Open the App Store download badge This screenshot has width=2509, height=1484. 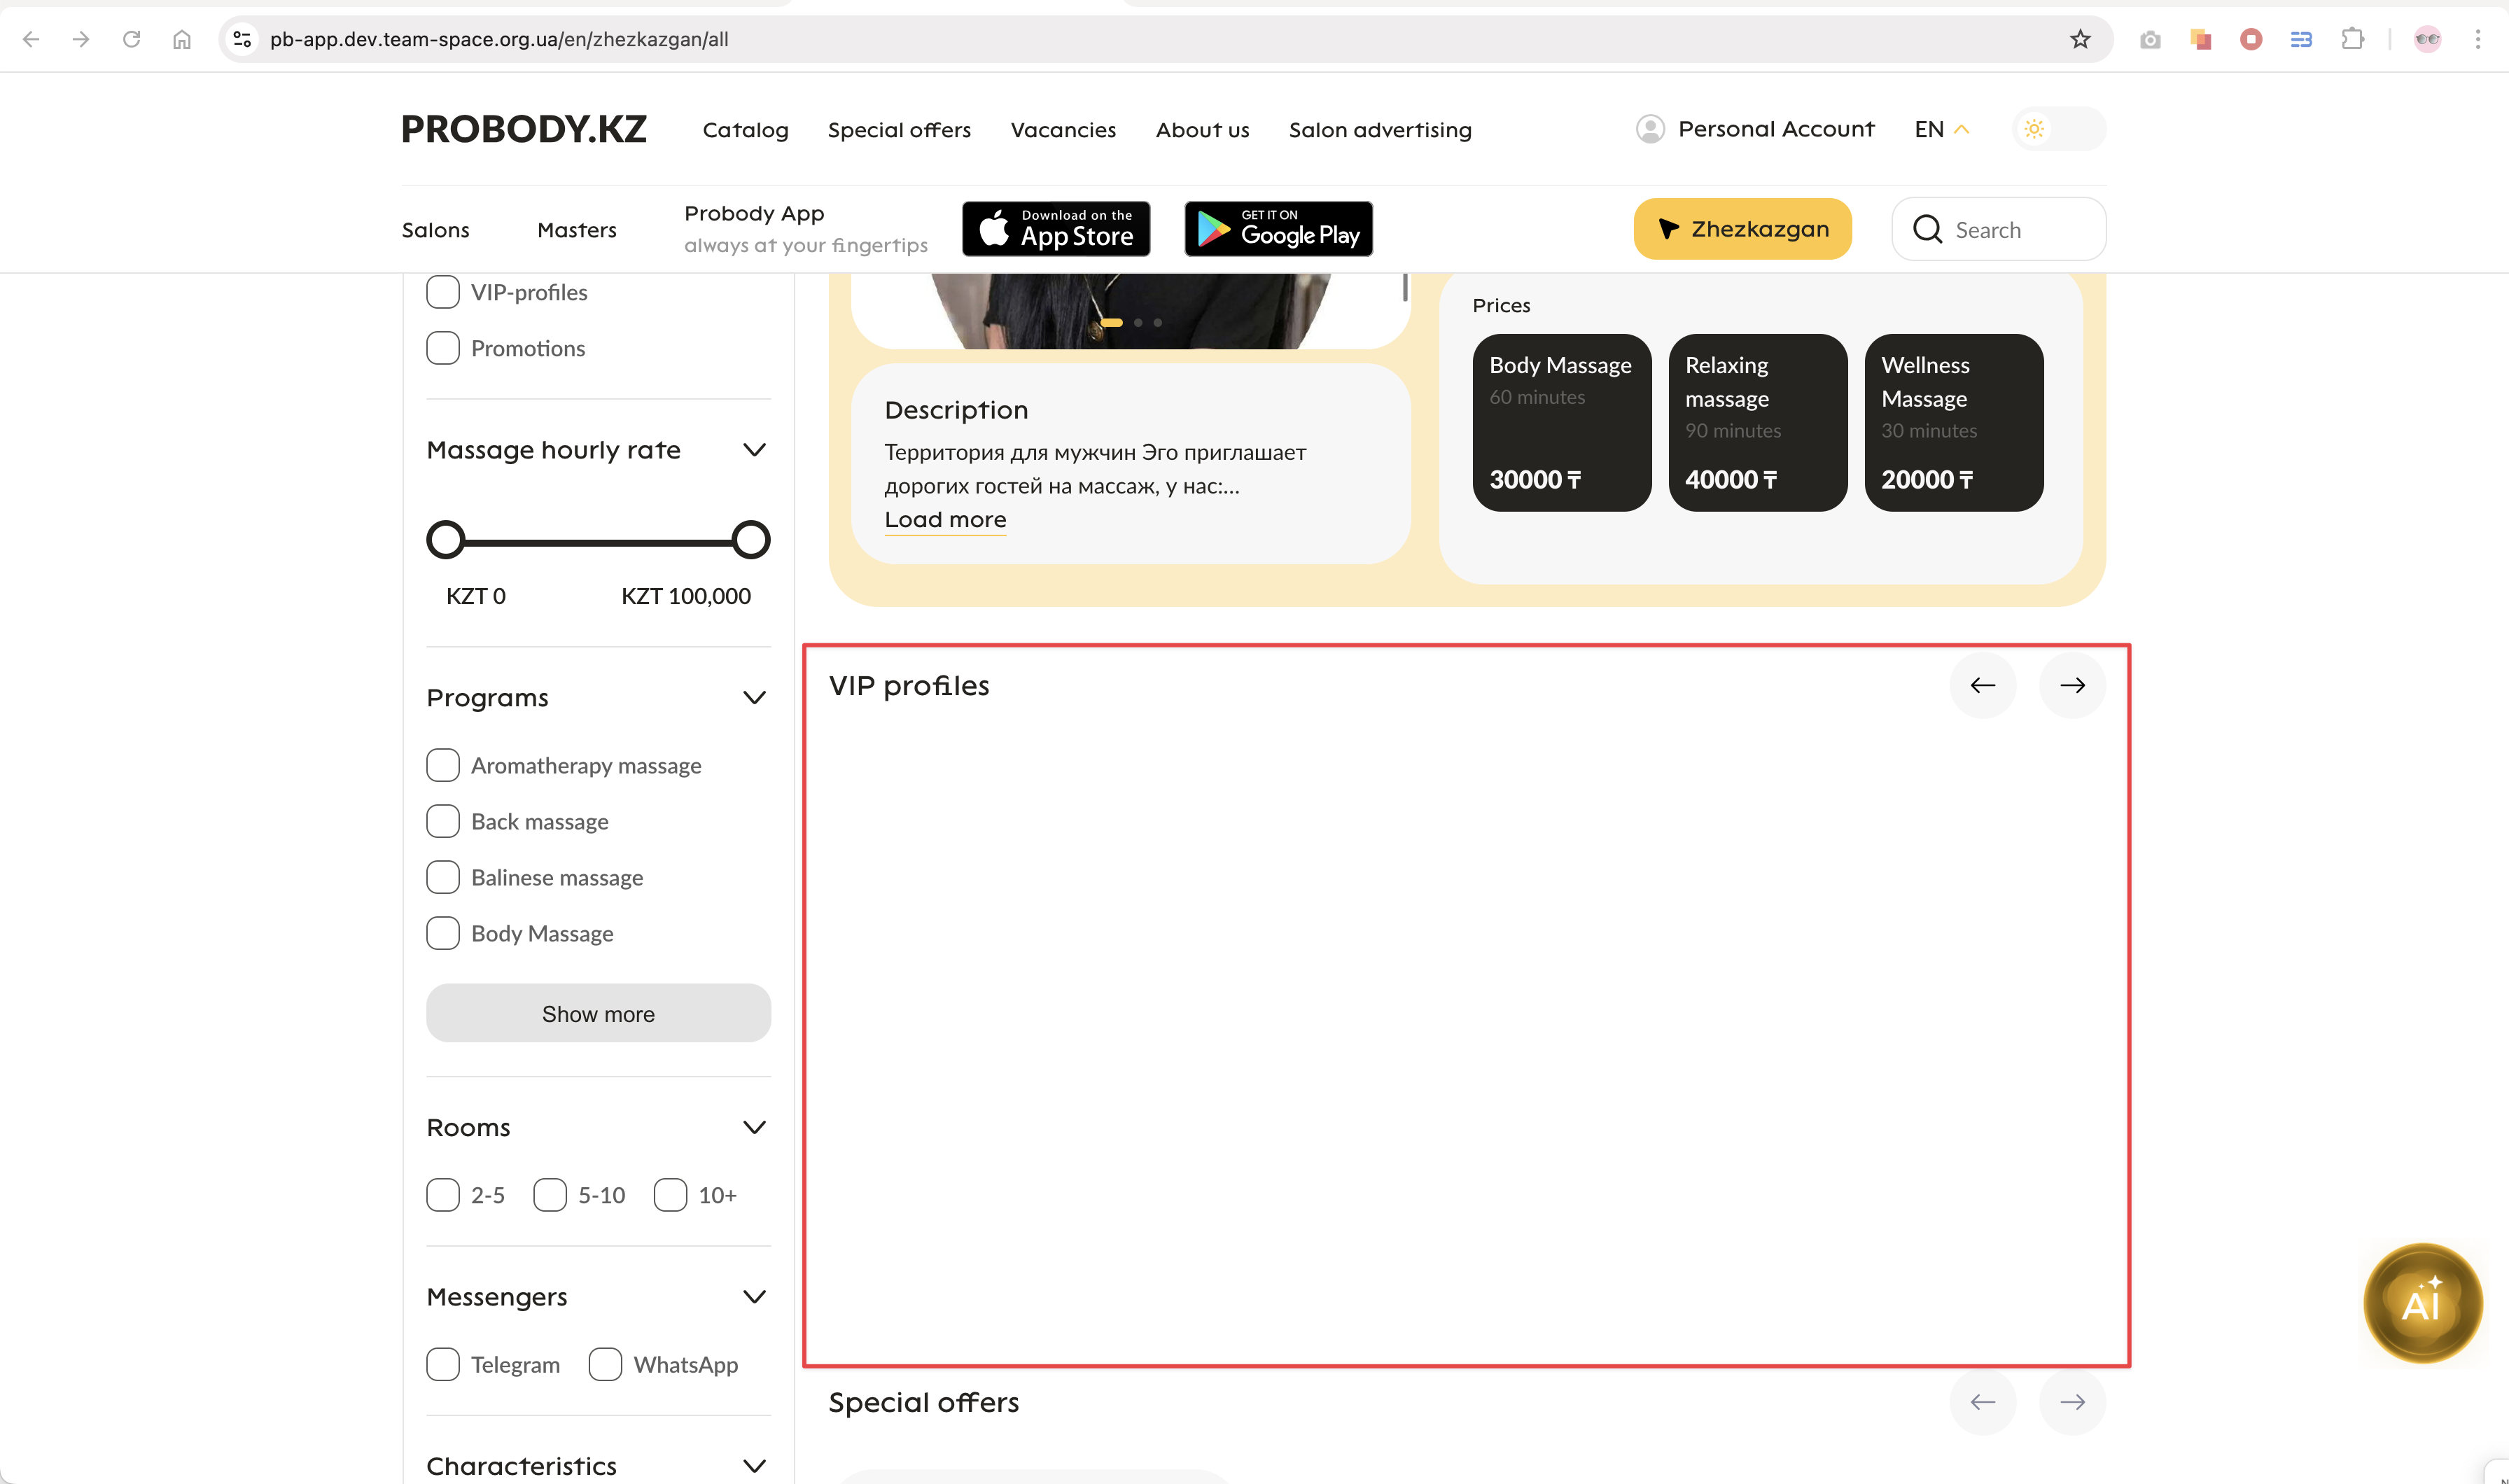pos(1056,229)
